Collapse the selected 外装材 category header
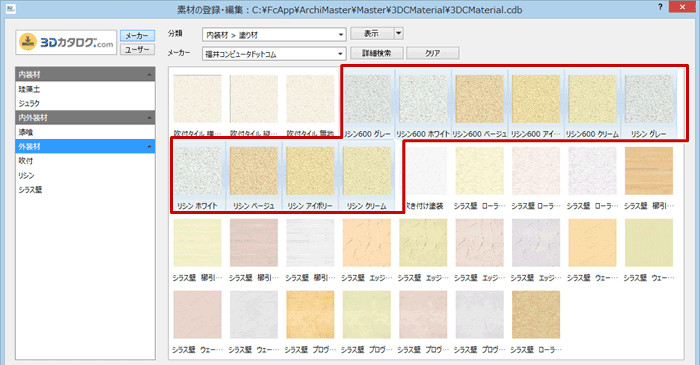Viewport: 700px width, 365px height. click(85, 146)
